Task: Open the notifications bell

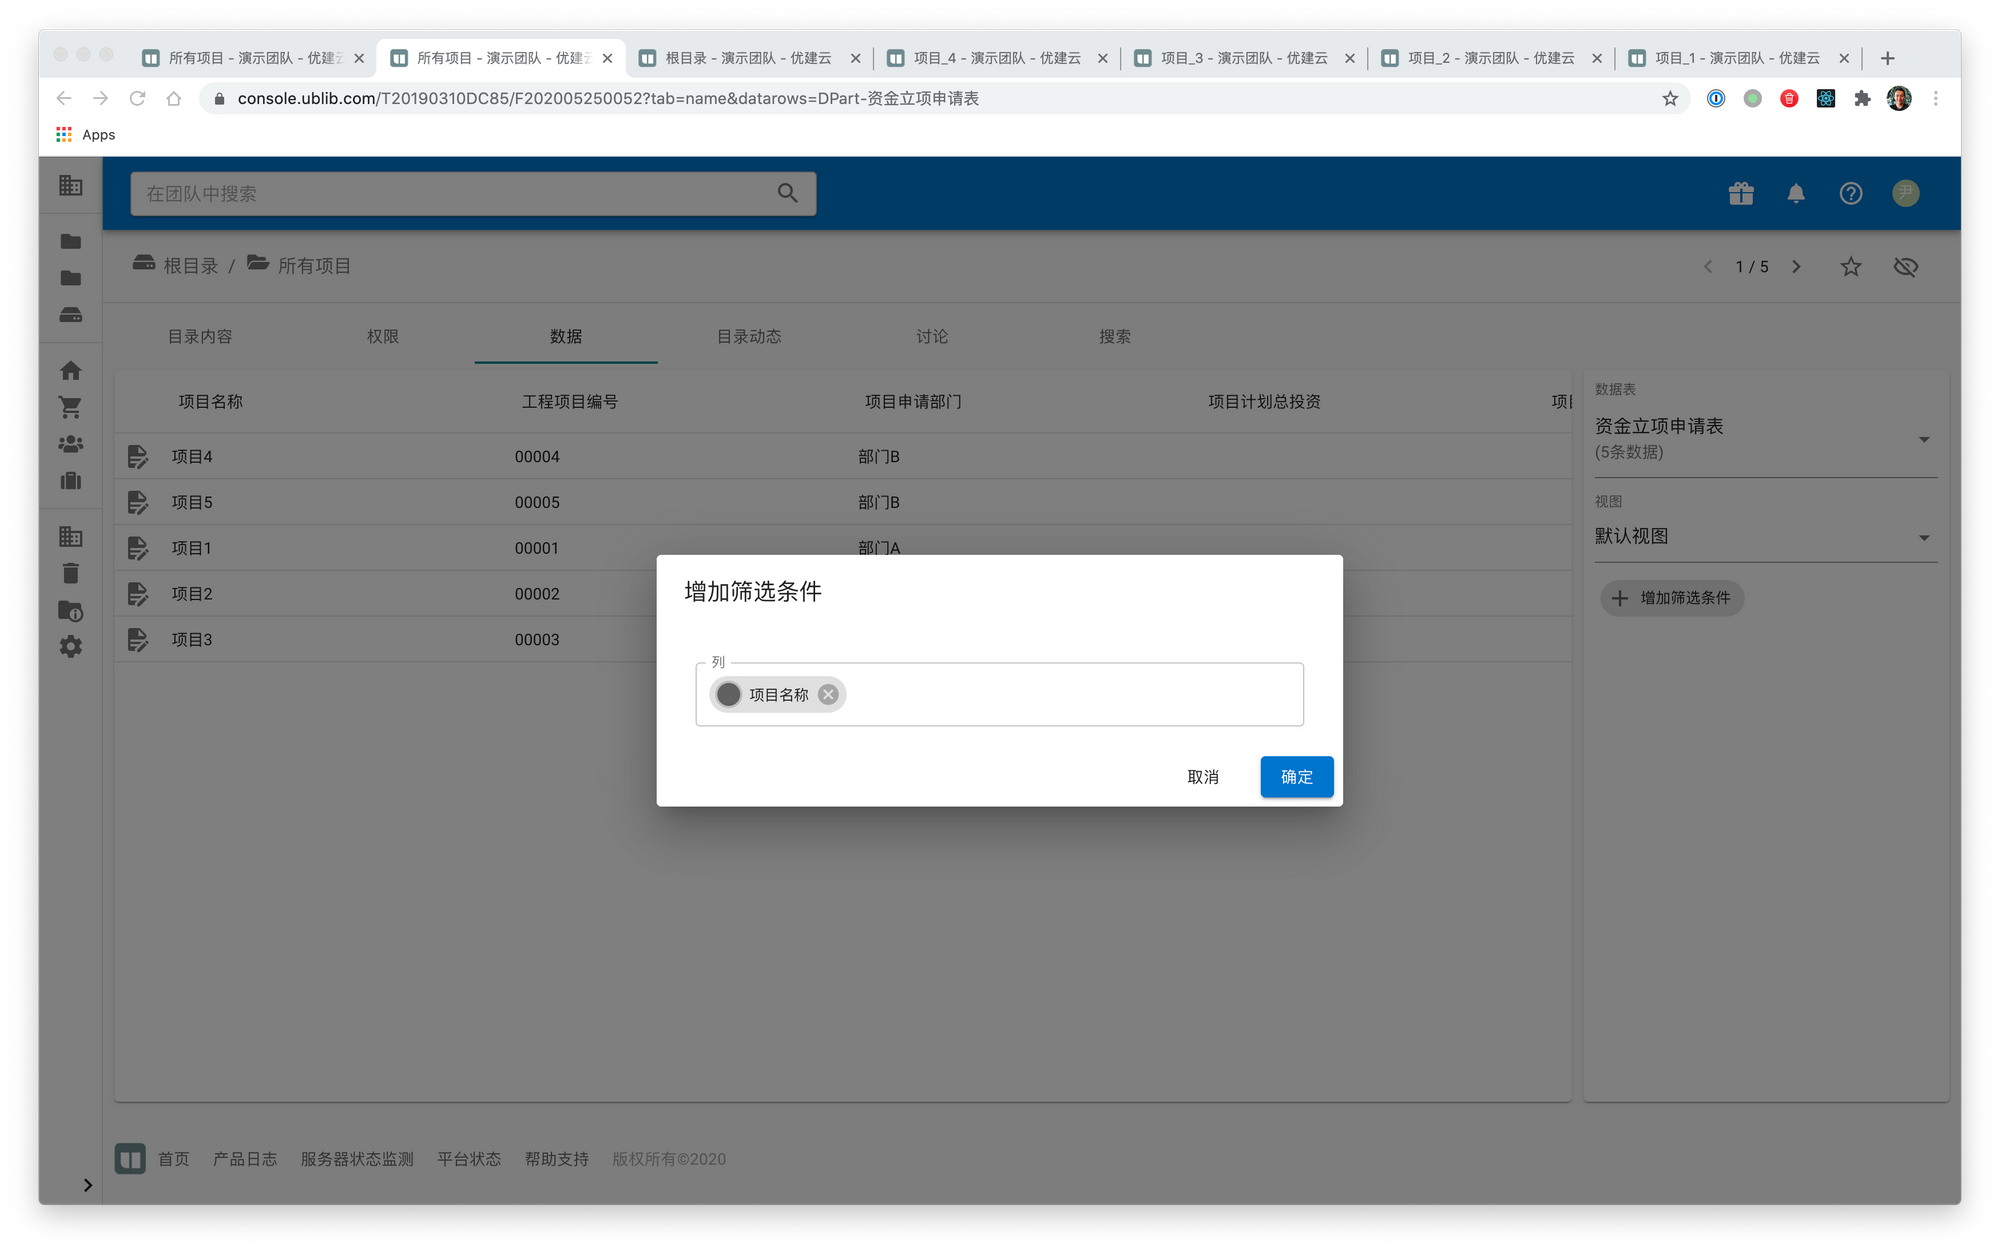Action: [1796, 194]
